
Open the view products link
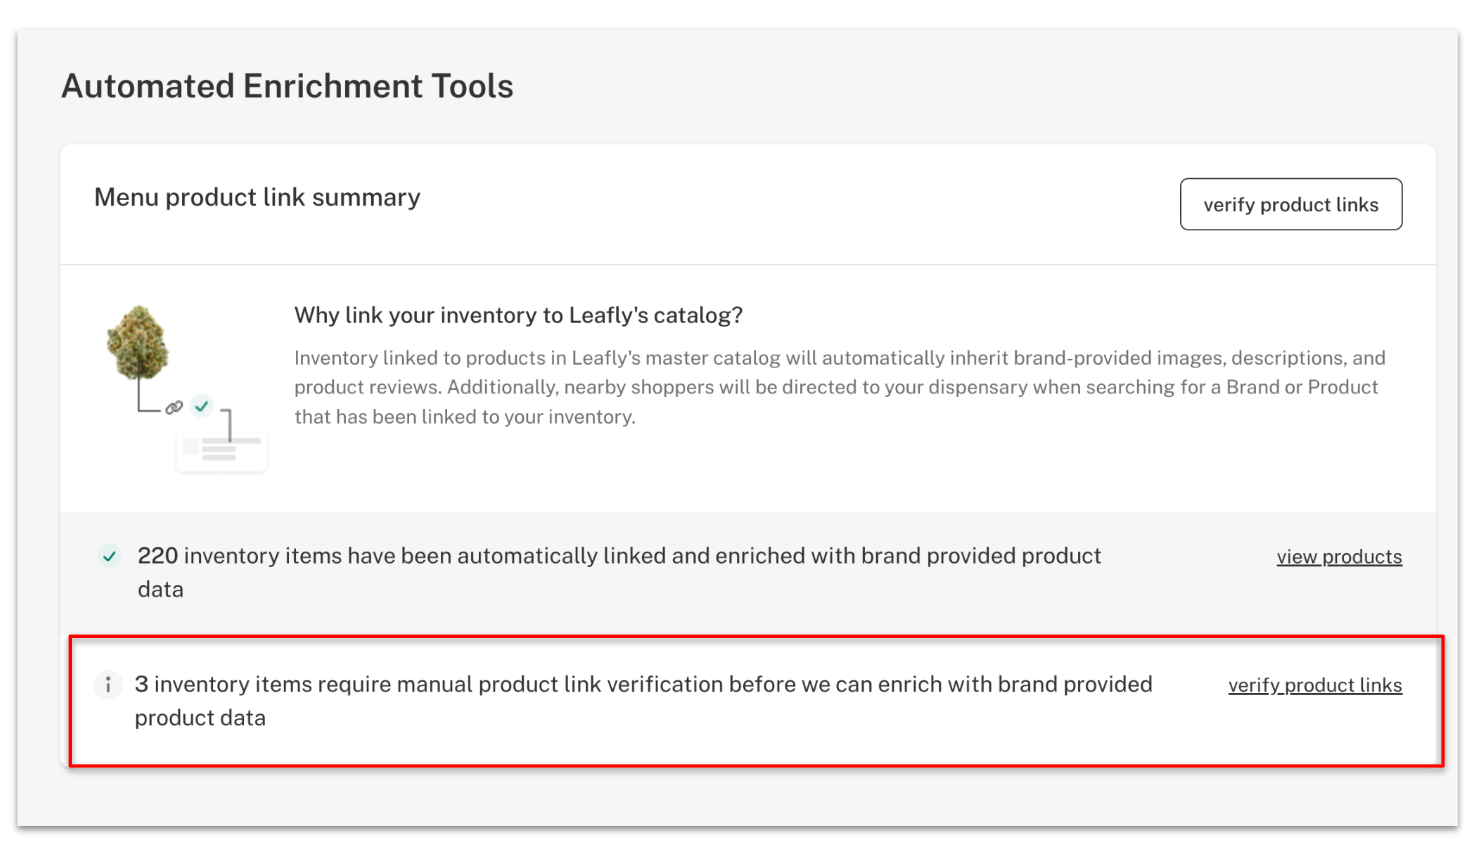[1339, 557]
